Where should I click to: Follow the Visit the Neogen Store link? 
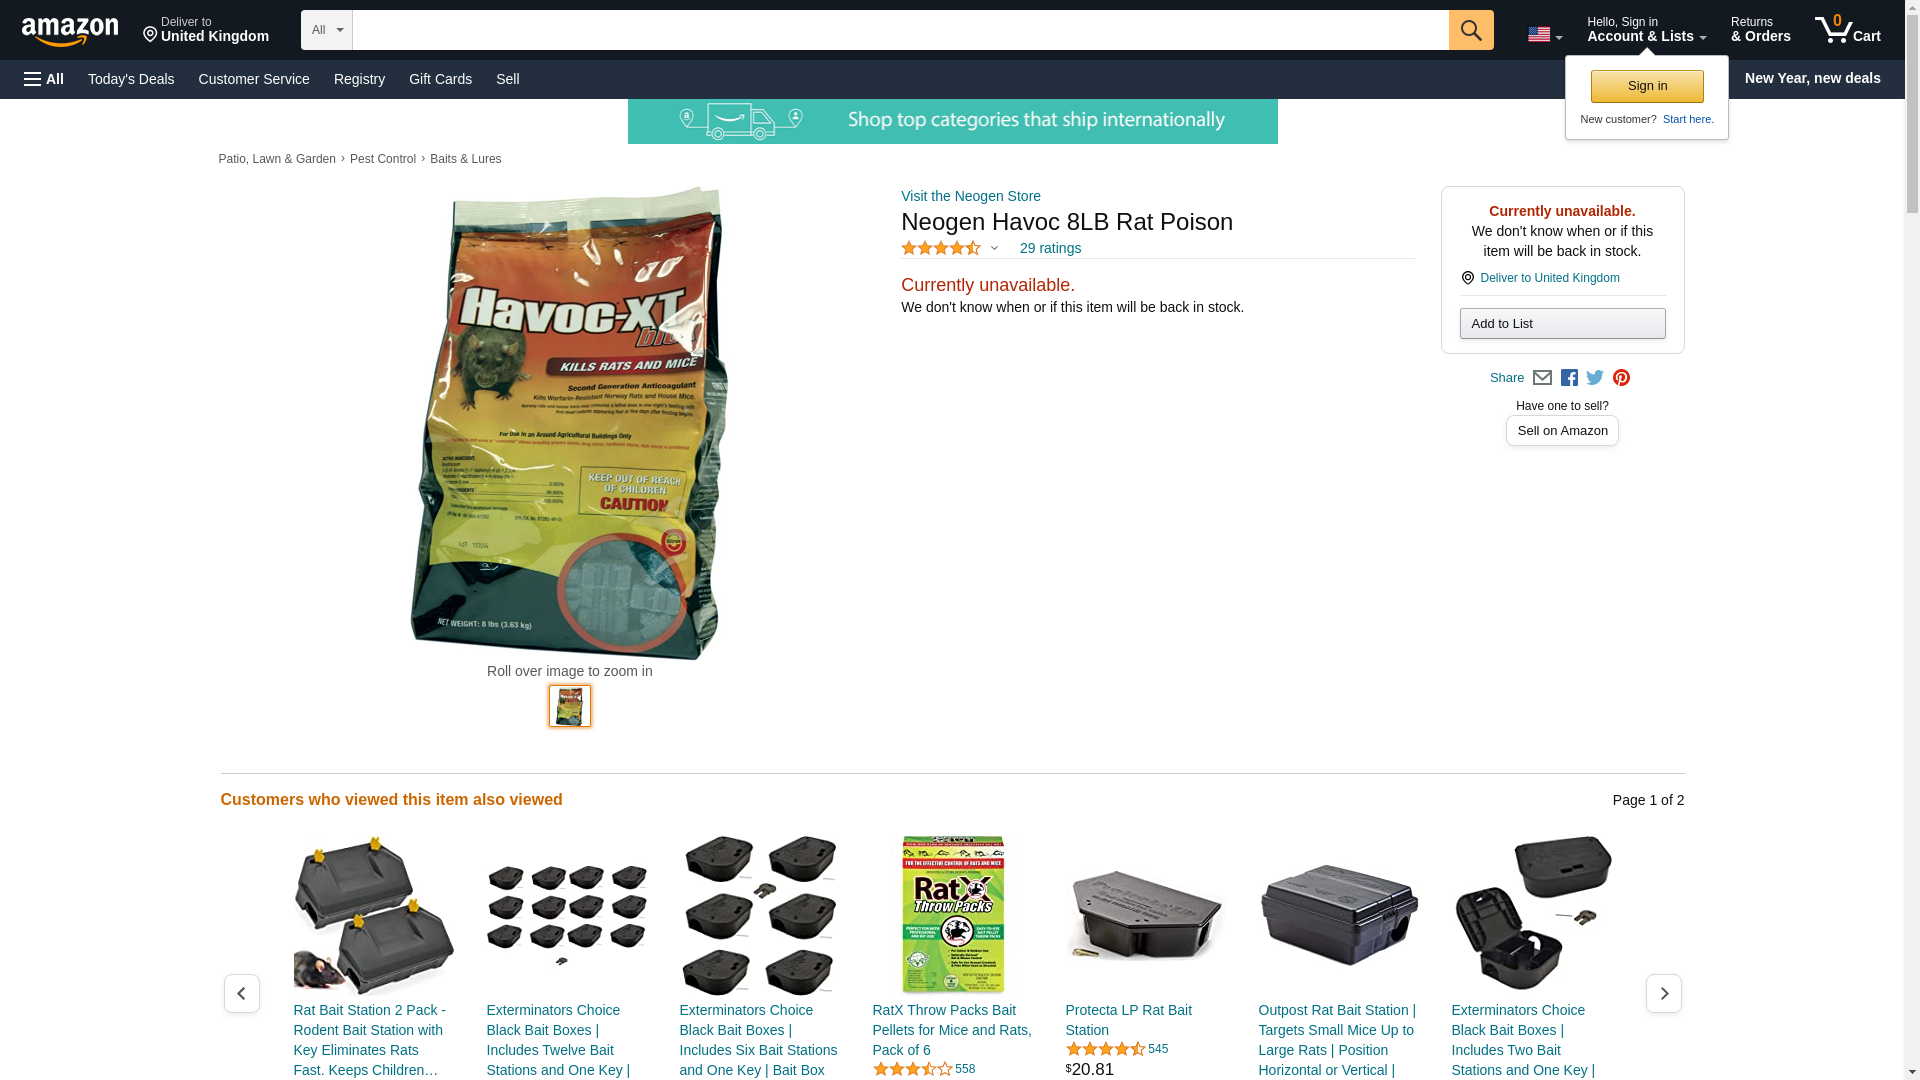970,196
